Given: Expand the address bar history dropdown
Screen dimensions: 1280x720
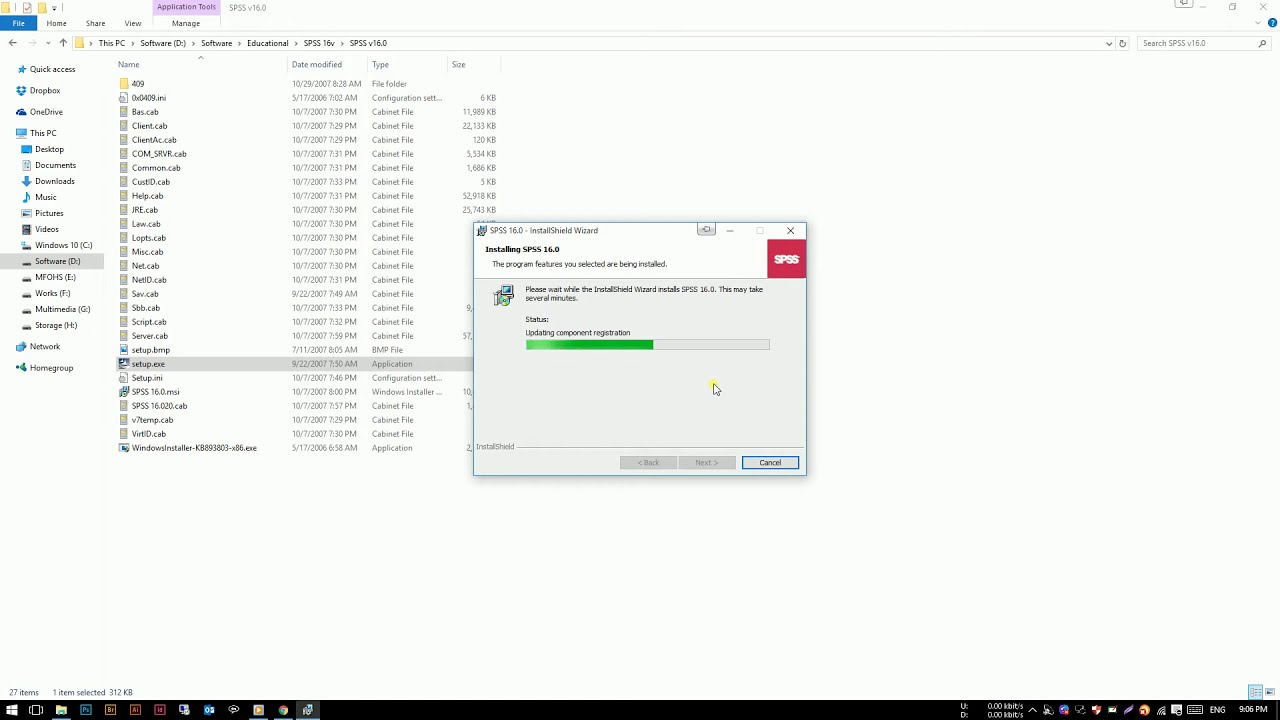Looking at the screenshot, I should pos(1108,43).
